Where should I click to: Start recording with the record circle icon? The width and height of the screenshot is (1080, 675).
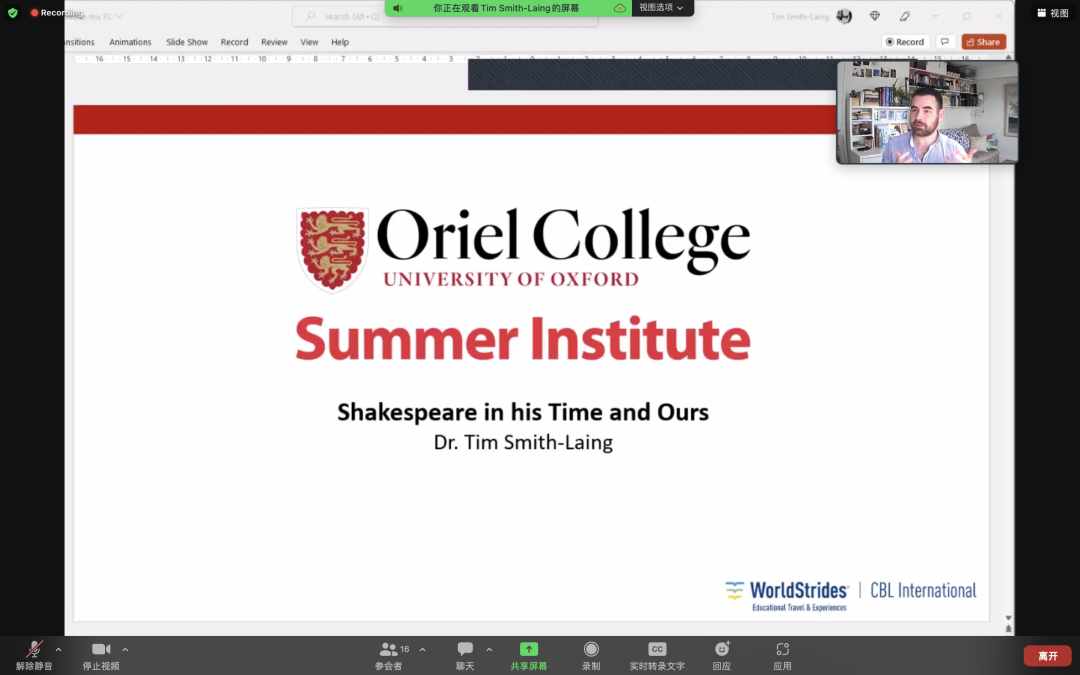[591, 649]
